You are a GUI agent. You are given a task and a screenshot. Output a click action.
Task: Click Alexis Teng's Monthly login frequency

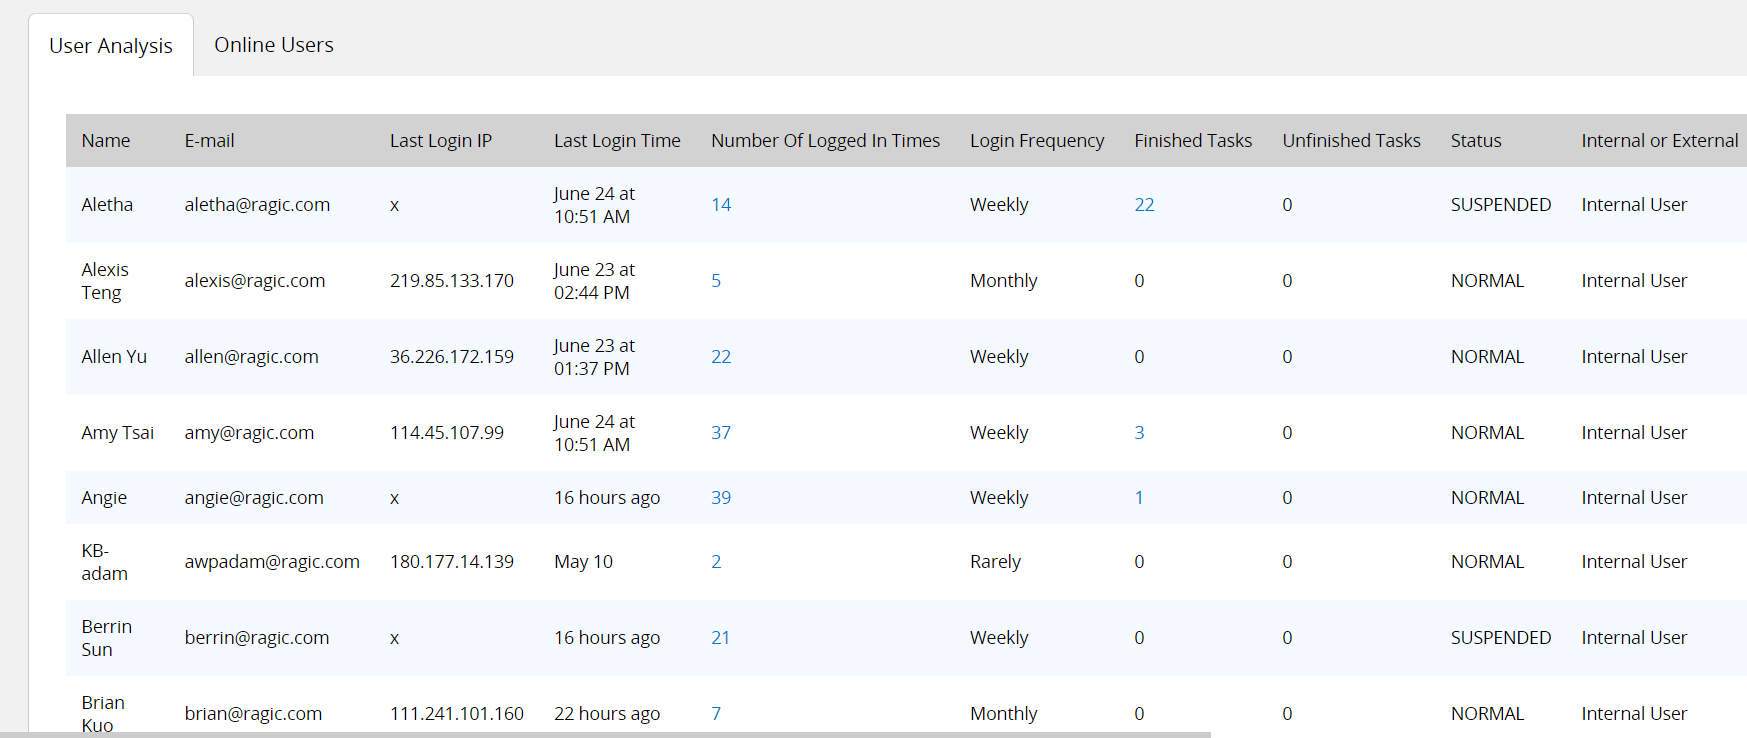(x=1003, y=281)
